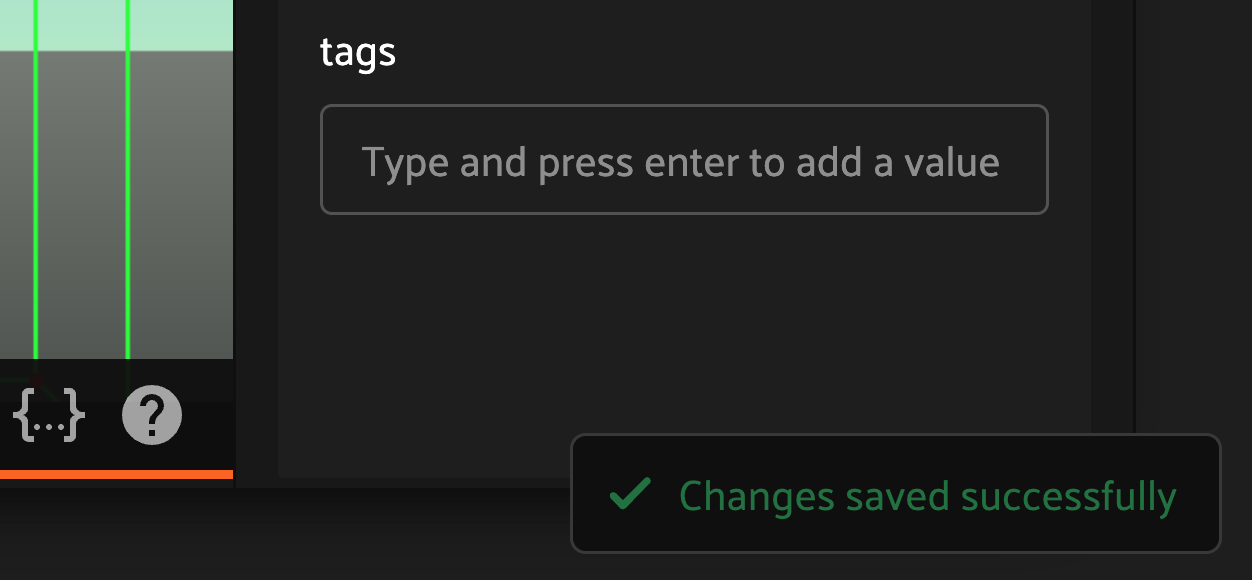The height and width of the screenshot is (580, 1252).
Task: Click the orange highlight bar under the preview
Action: [116, 473]
